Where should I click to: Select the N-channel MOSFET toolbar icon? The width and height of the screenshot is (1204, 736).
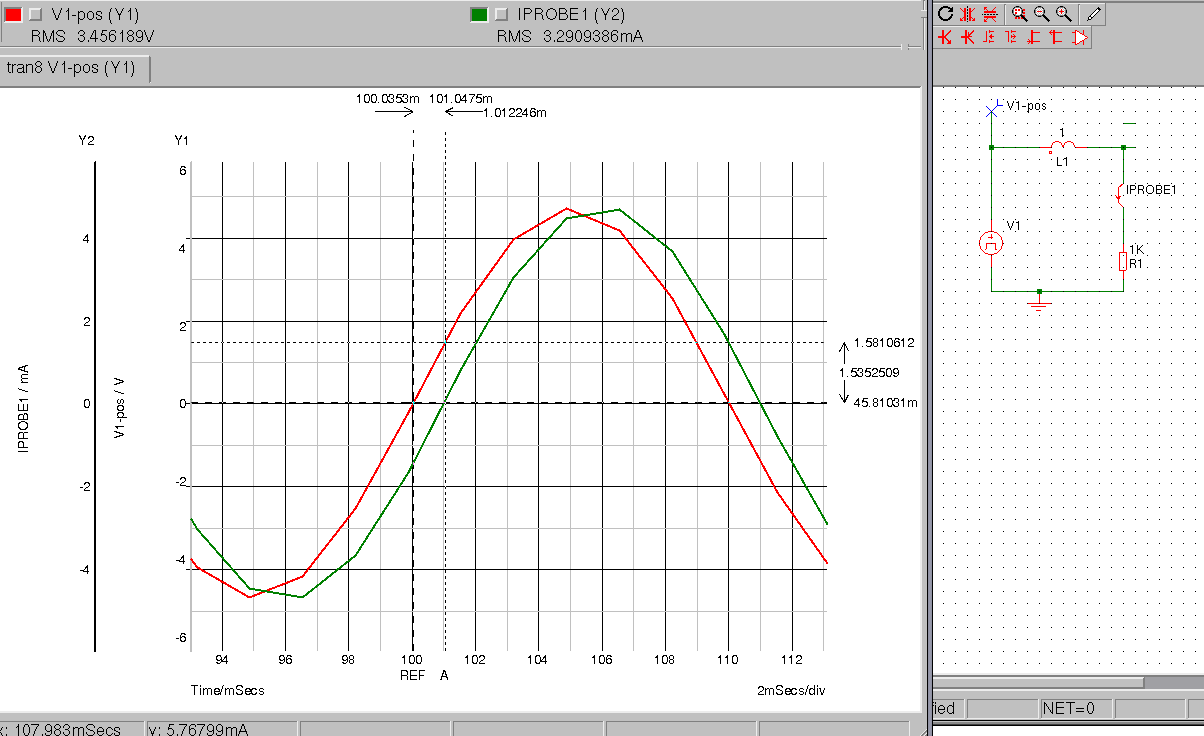pos(989,37)
